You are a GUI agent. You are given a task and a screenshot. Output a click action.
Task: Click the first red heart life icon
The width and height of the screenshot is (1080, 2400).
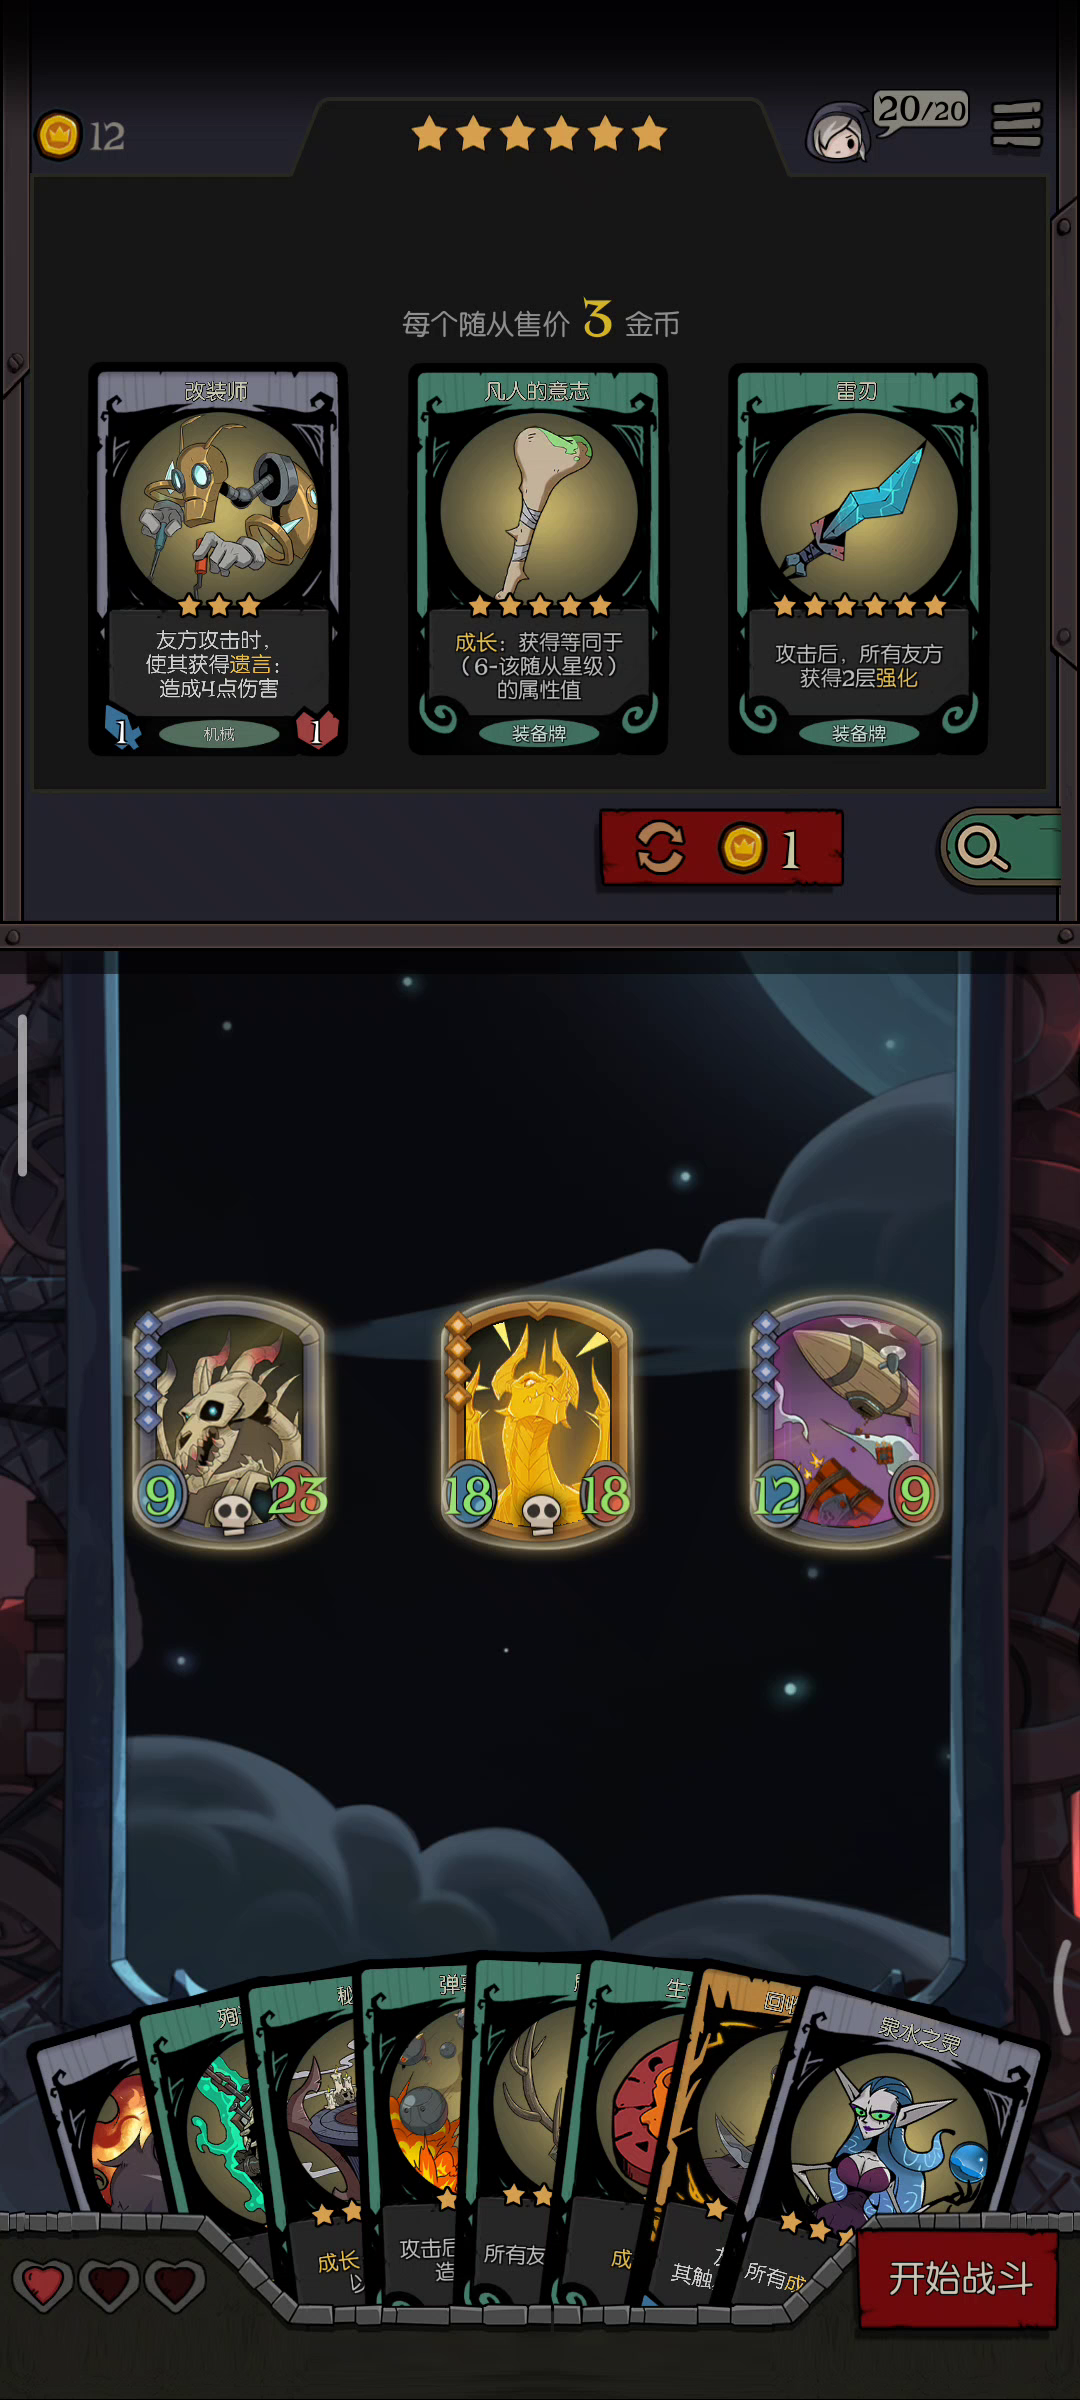42,2285
